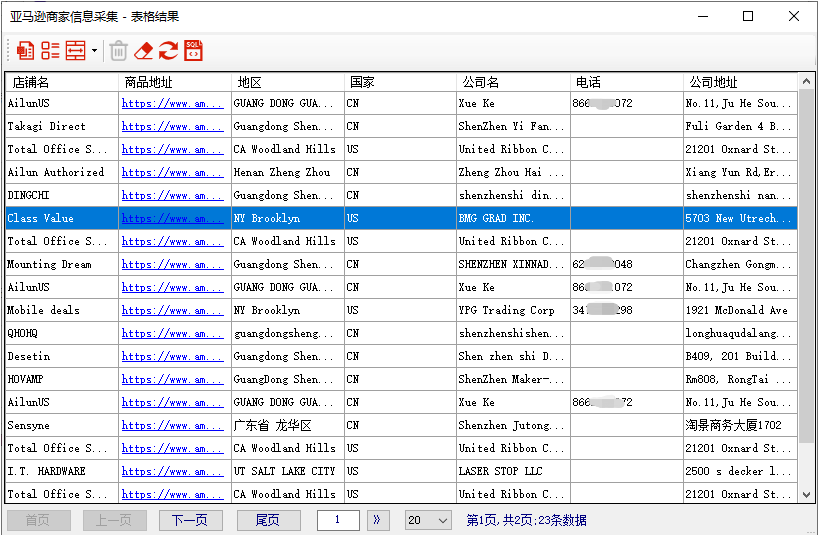This screenshot has width=818, height=537.
Task: Click the go-to-page double arrow button
Action: (377, 520)
